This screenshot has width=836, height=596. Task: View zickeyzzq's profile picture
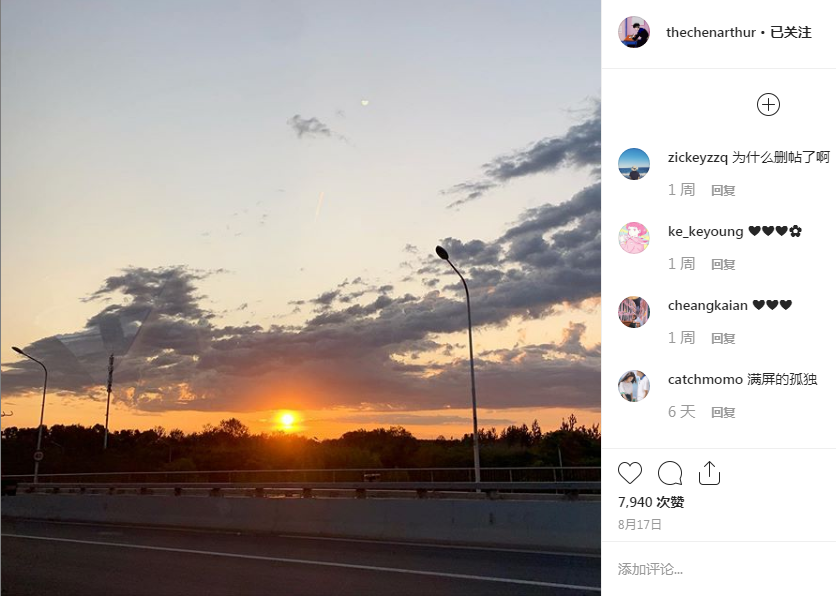(x=634, y=164)
